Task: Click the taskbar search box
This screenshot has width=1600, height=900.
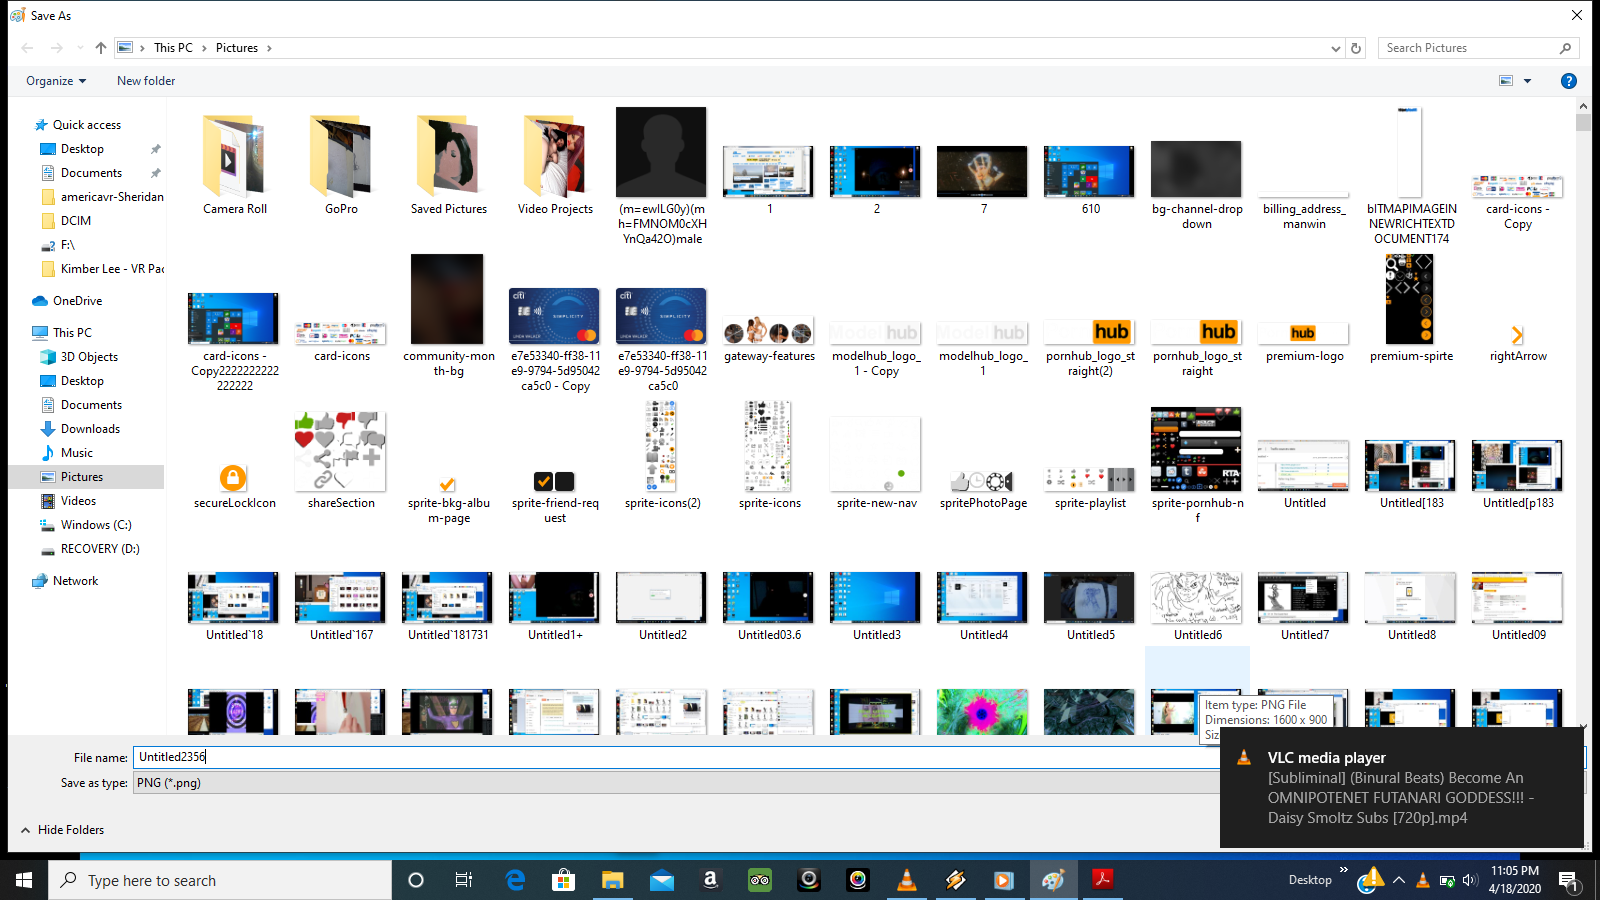Action: click(x=220, y=880)
